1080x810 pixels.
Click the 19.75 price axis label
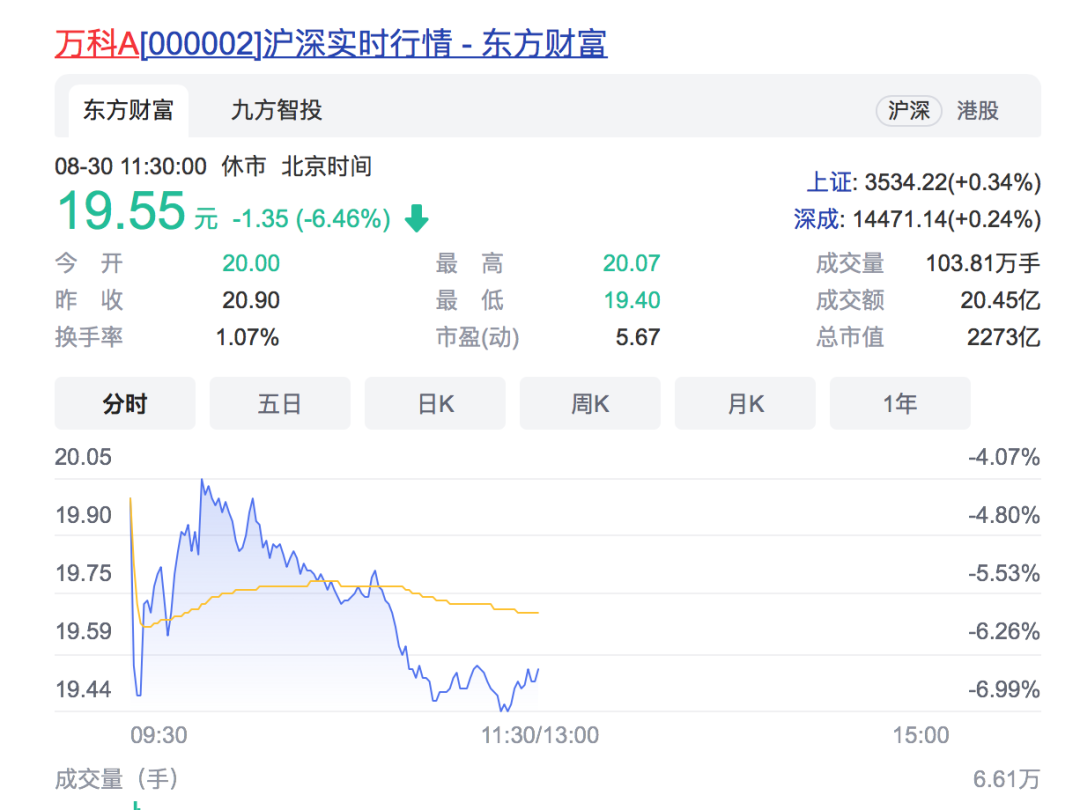(83, 573)
